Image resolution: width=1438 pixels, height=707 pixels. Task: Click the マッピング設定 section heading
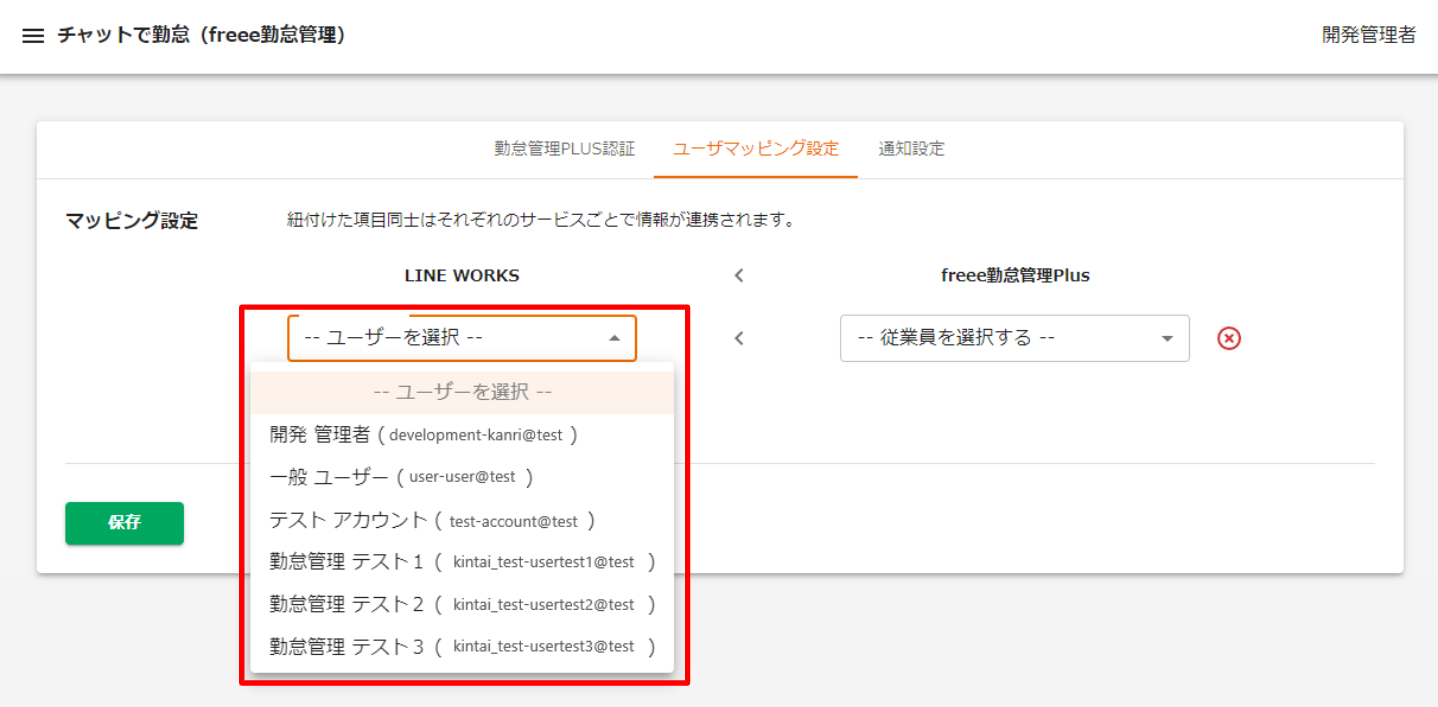point(132,221)
